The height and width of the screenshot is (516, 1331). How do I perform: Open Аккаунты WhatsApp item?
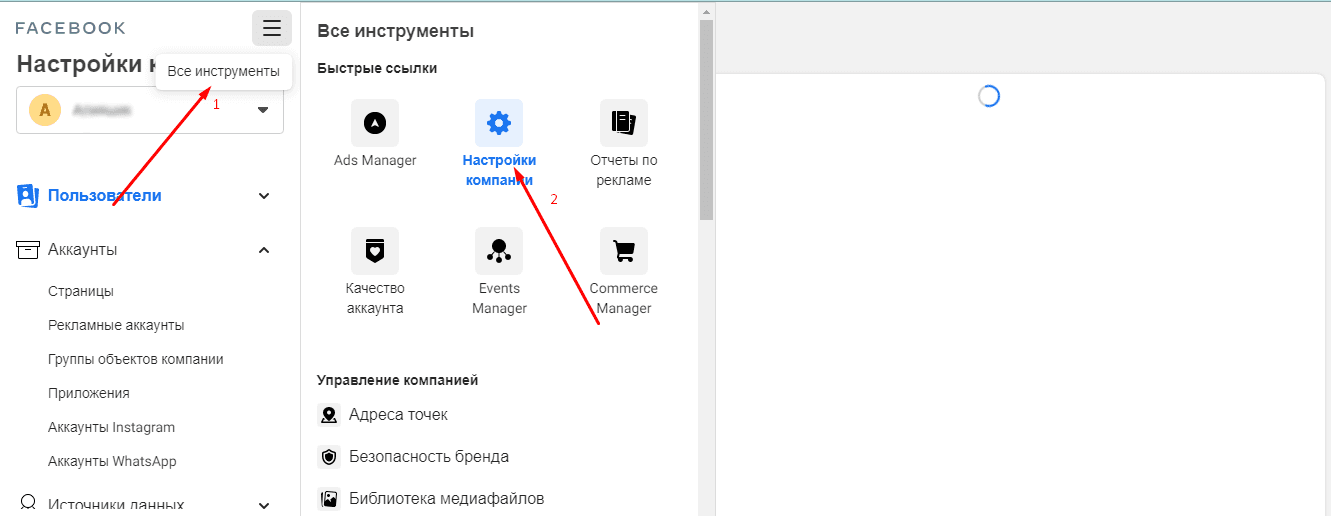[112, 461]
